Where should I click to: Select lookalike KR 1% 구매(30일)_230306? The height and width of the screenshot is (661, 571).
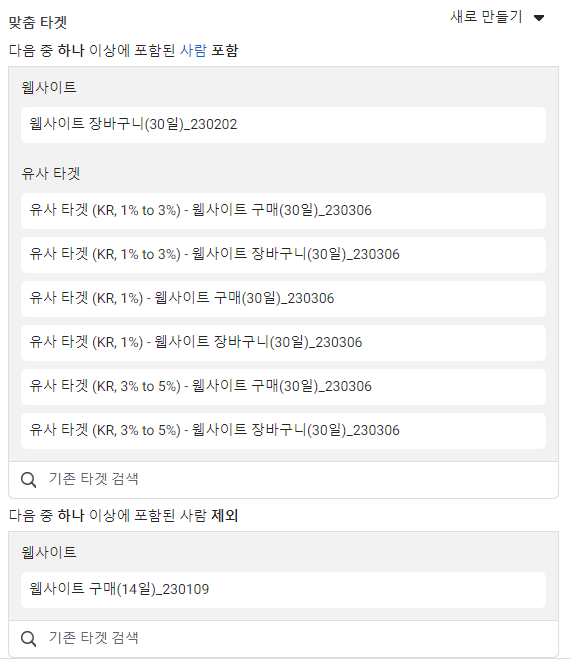point(283,298)
